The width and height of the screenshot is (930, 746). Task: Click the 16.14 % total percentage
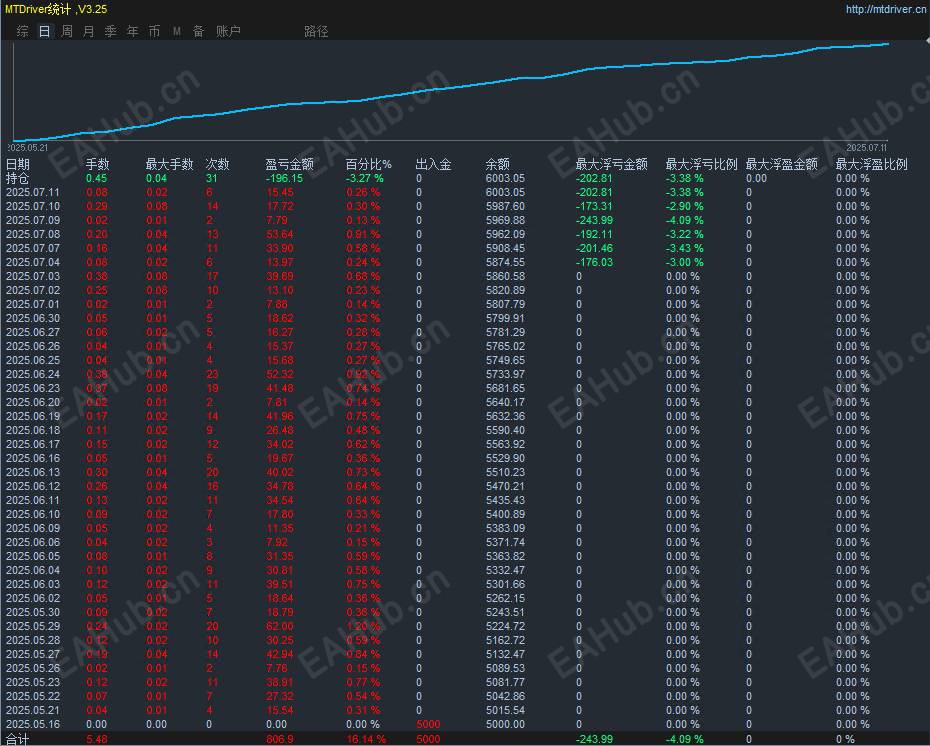pos(366,739)
